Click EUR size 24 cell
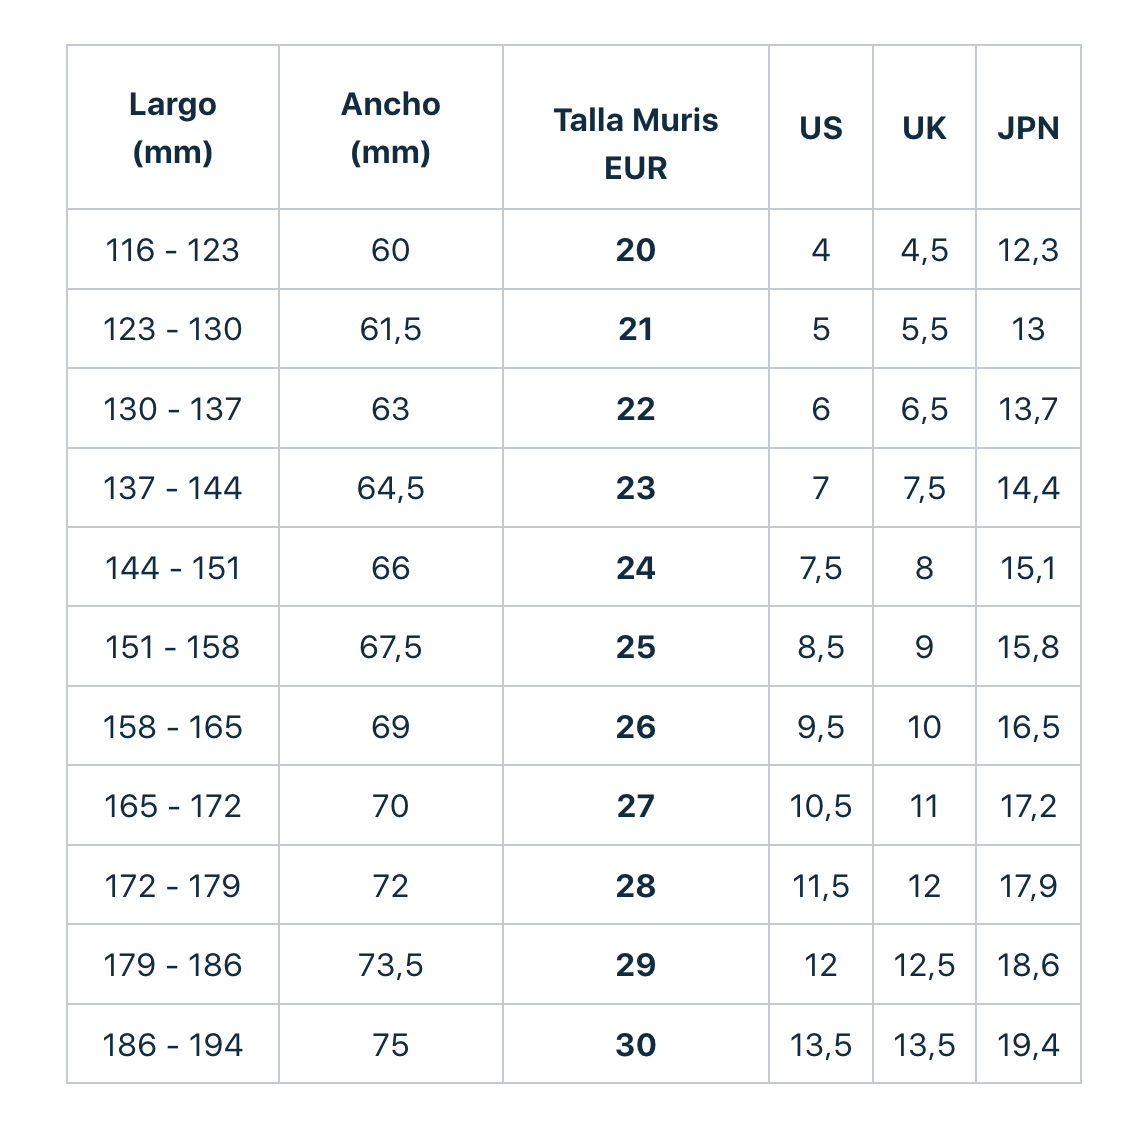Viewport: 1148px width, 1126px height. pyautogui.click(x=635, y=568)
